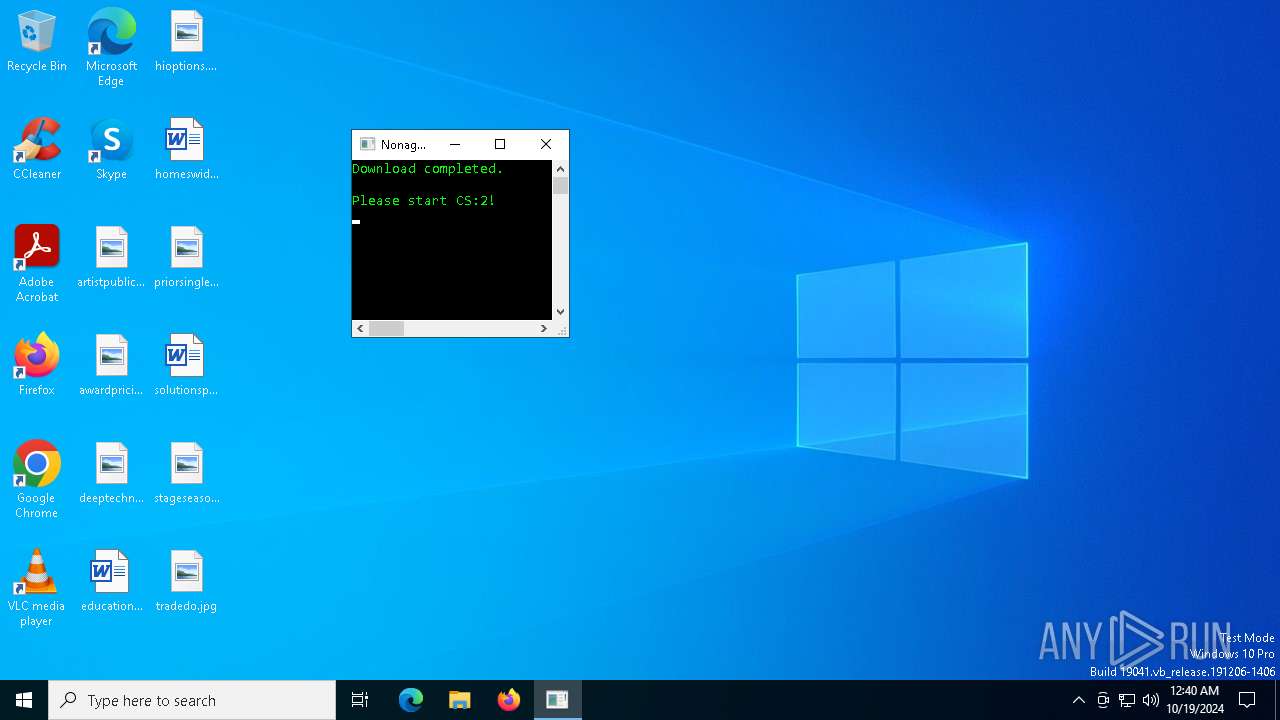Select the deeptechn image file

coord(111,474)
